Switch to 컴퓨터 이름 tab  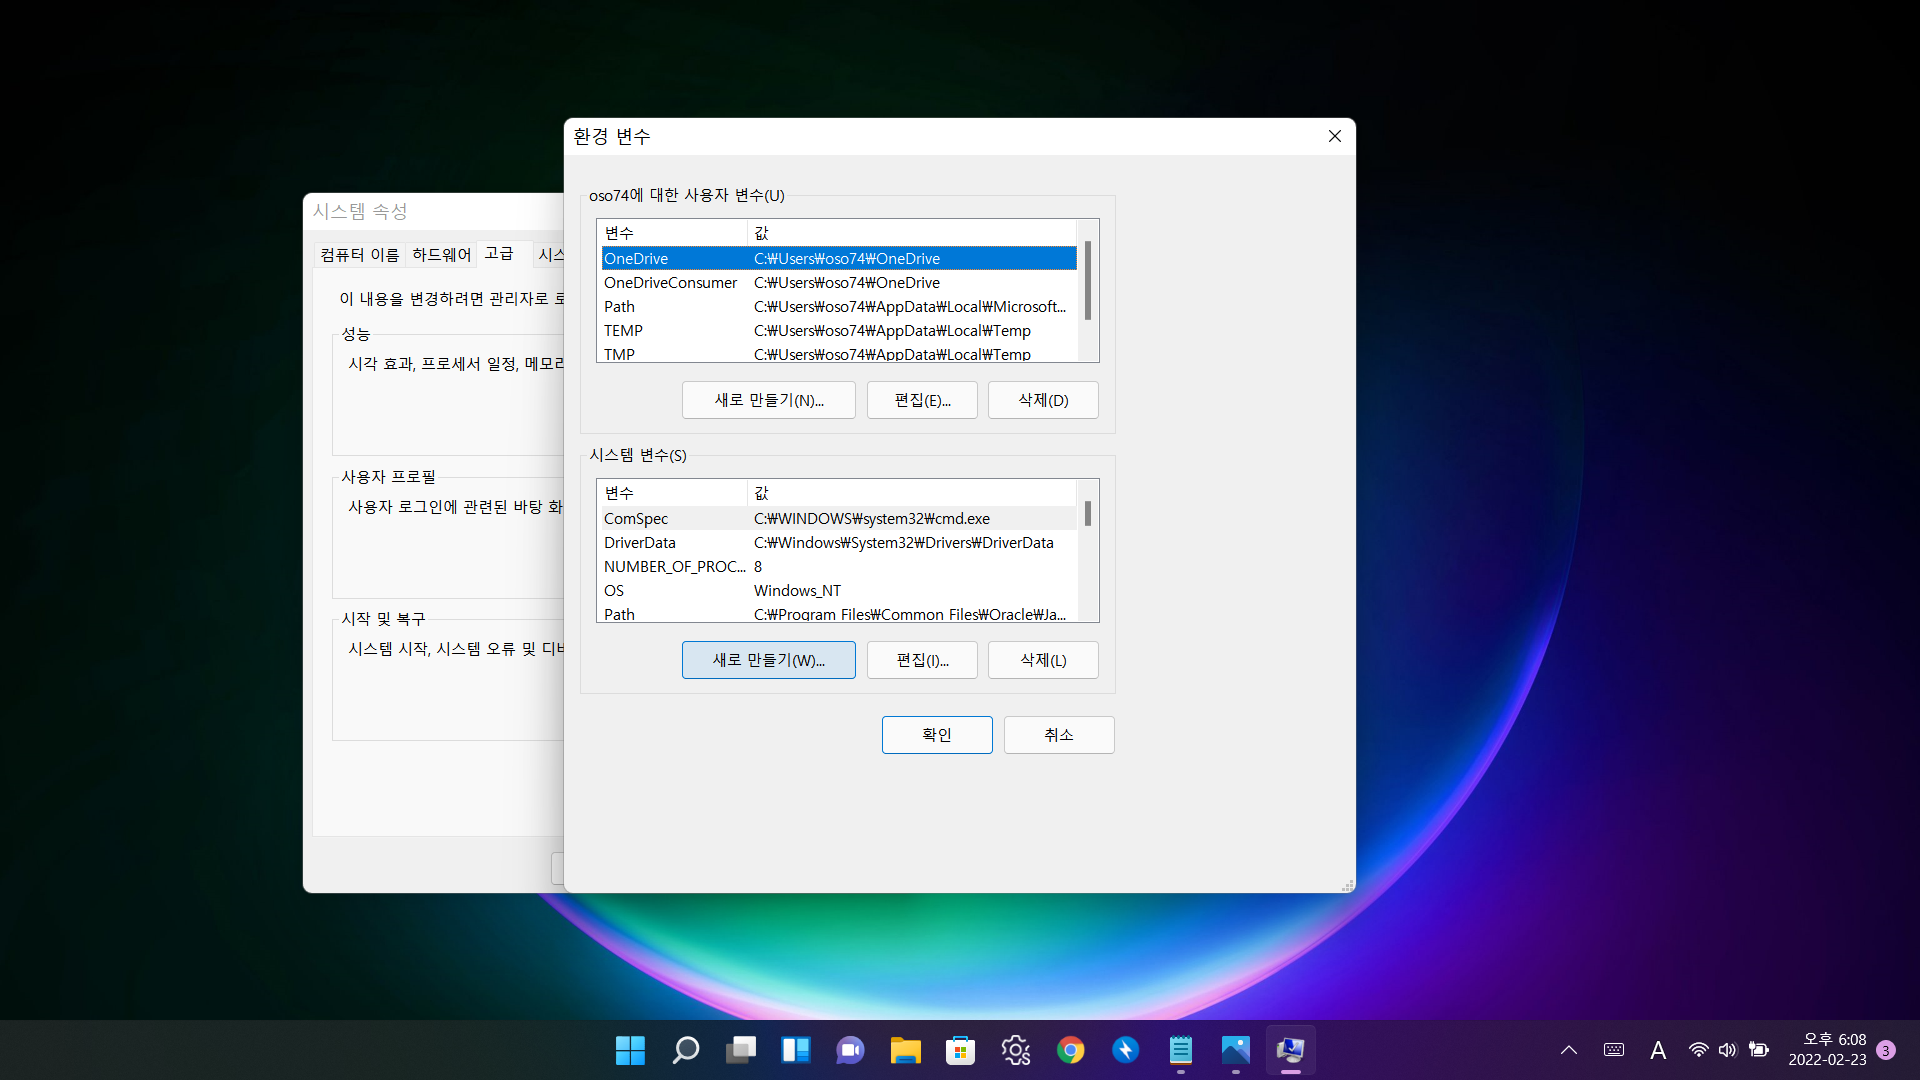[360, 255]
